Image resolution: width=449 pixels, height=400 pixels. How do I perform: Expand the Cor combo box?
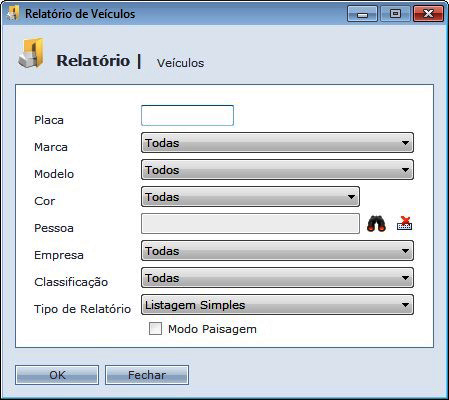click(x=250, y=197)
